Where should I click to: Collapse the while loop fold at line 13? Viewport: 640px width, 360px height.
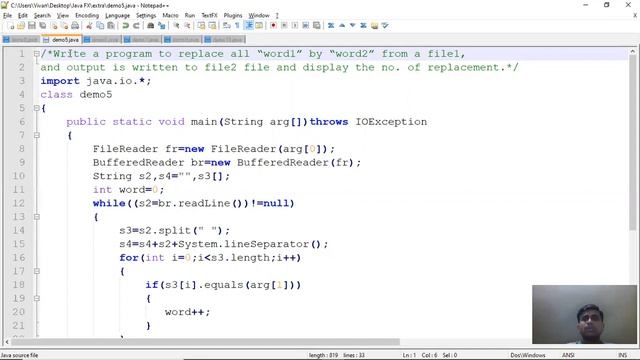(x=37, y=217)
